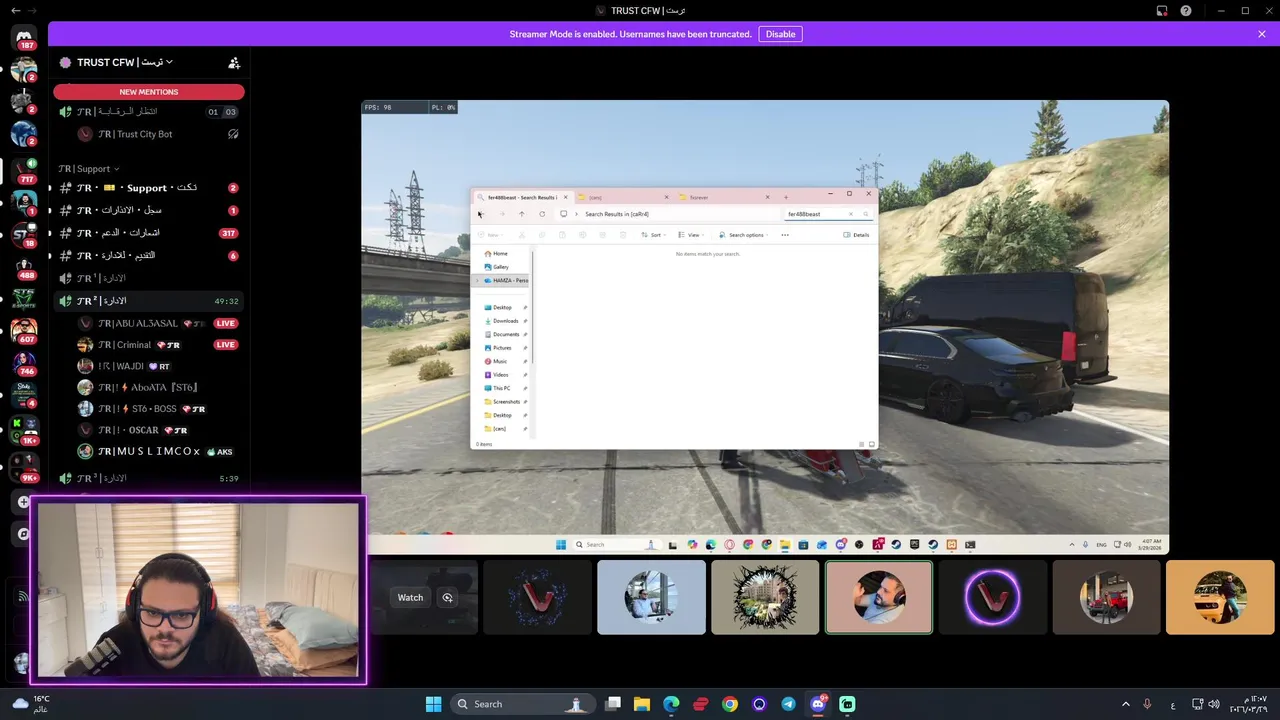Screen dimensions: 1280x720
Task: Select Downloads in Explorer sidebar
Action: [x=505, y=321]
